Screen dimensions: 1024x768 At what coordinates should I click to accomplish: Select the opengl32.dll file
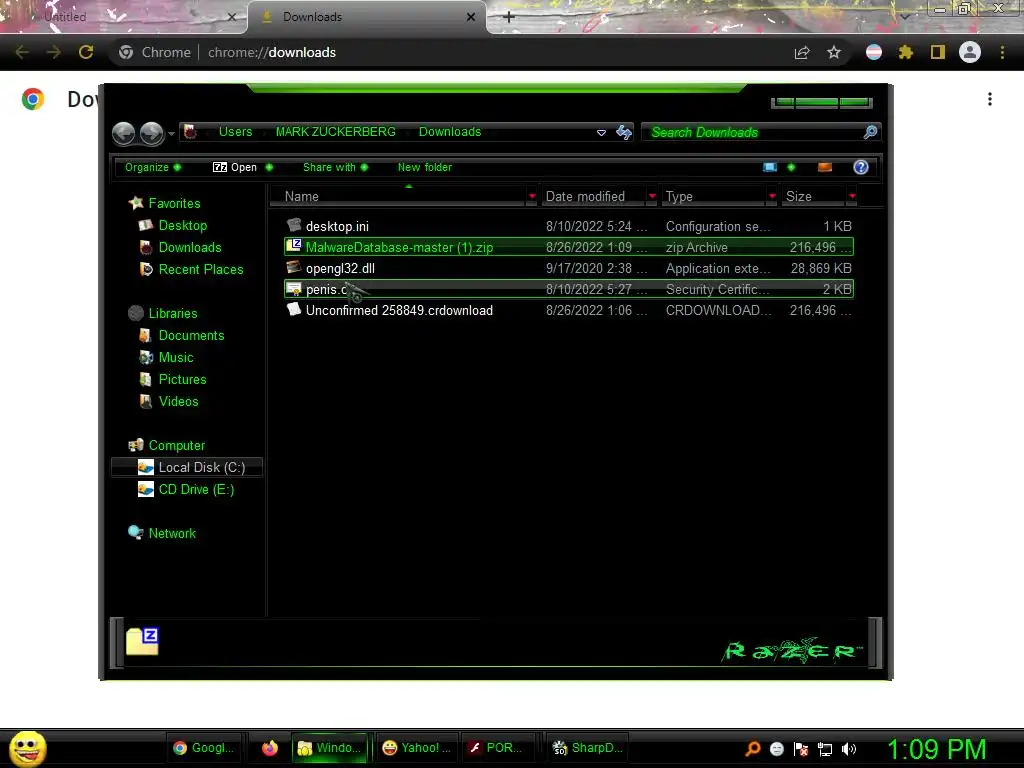569,268
